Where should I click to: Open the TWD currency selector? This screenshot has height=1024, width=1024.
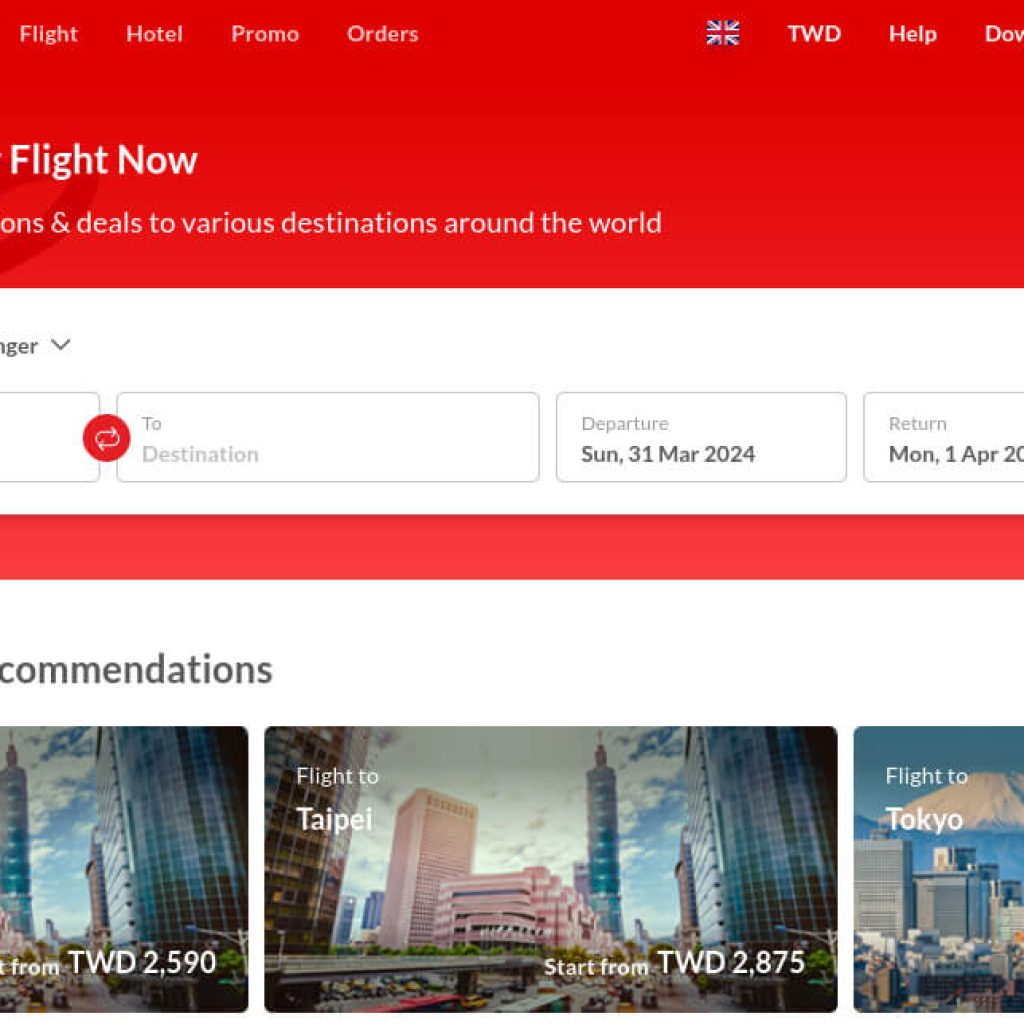pyautogui.click(x=813, y=34)
